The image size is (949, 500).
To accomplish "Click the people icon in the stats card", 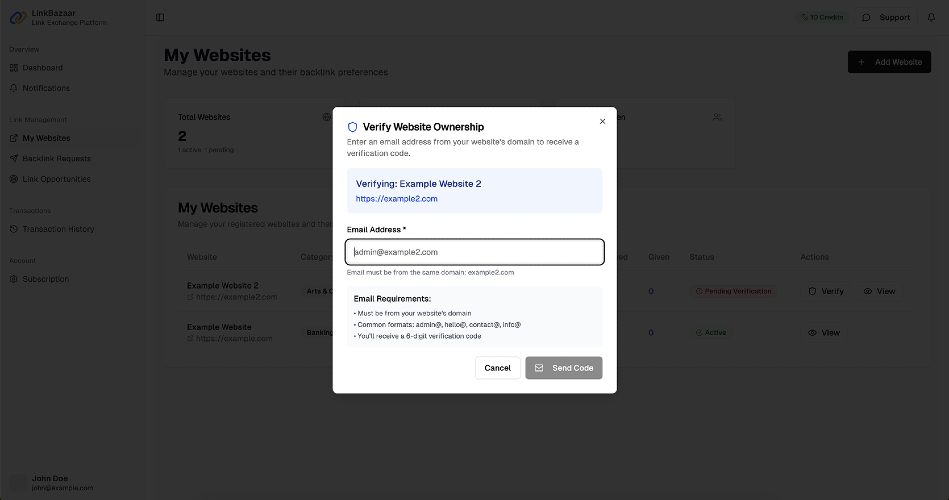I will tap(717, 117).
